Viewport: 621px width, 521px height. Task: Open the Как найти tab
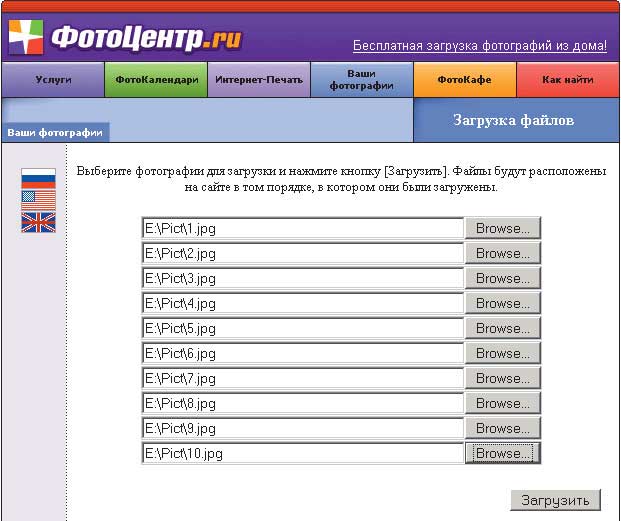[568, 80]
